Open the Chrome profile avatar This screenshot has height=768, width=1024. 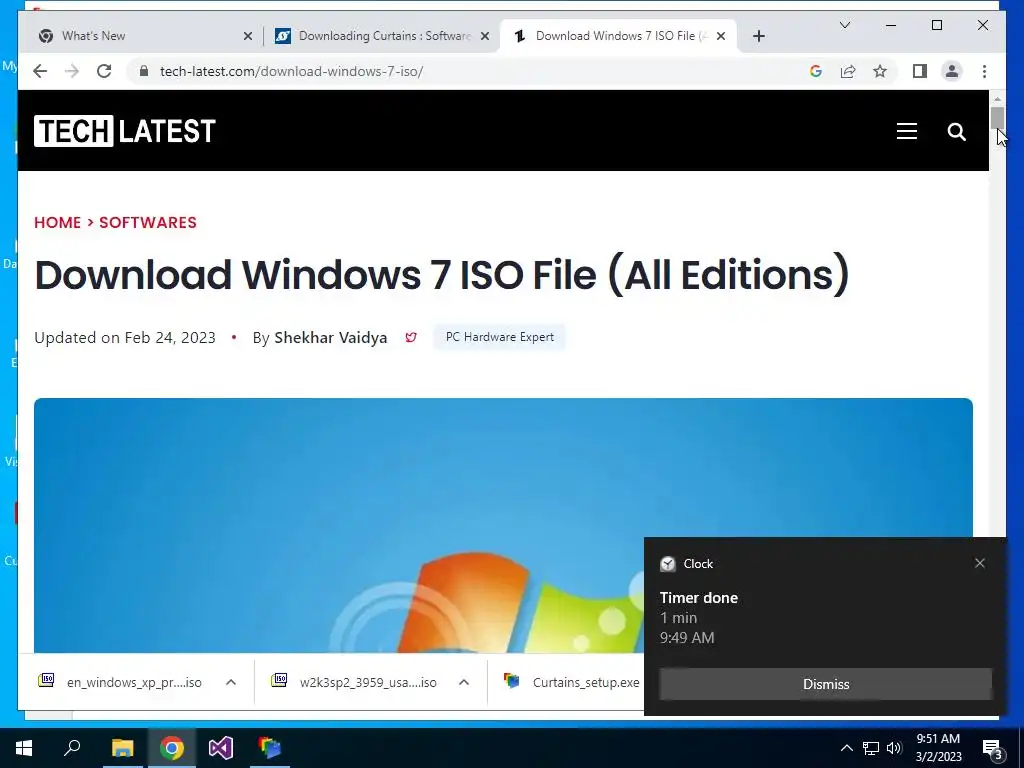[952, 71]
